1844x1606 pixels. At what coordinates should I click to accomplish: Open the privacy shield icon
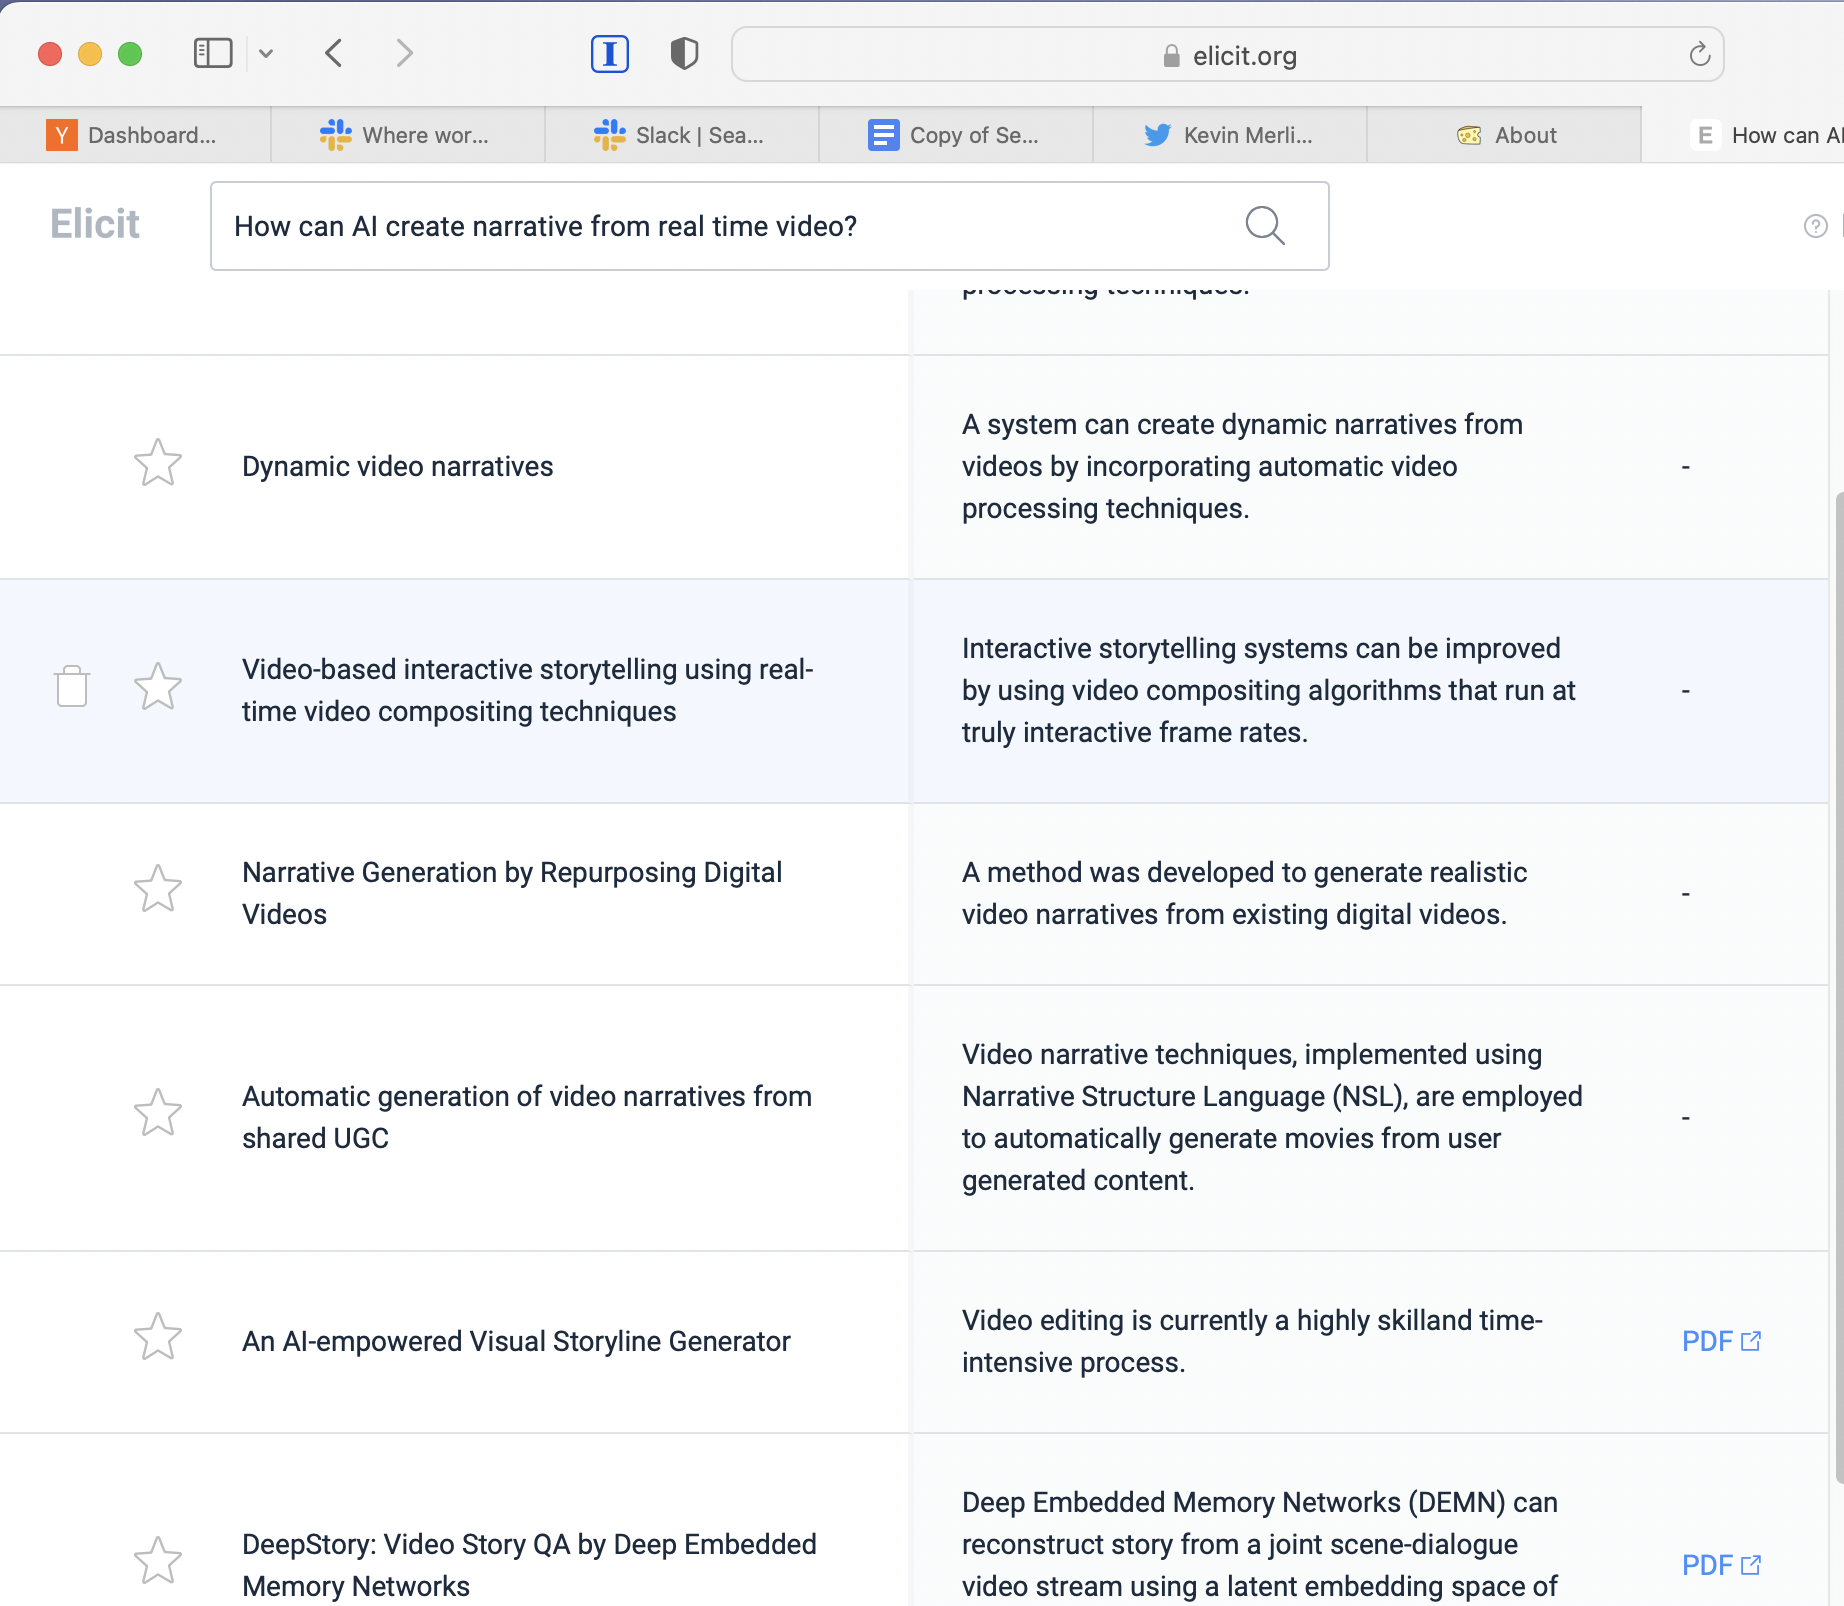(684, 54)
